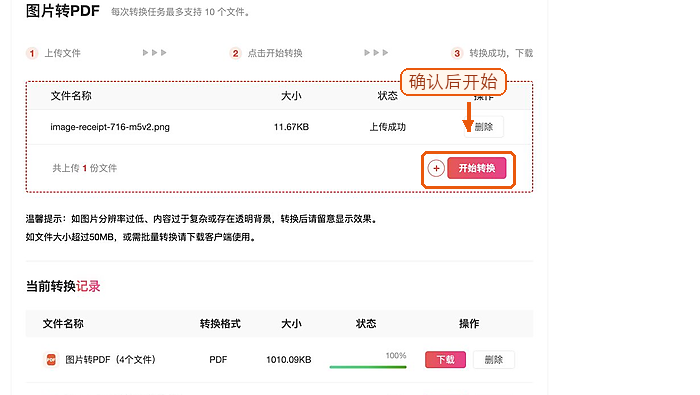700x395 pixels.
Task: Click the 每次转换任务最多支持 10 个文件 hint
Action: 180,12
